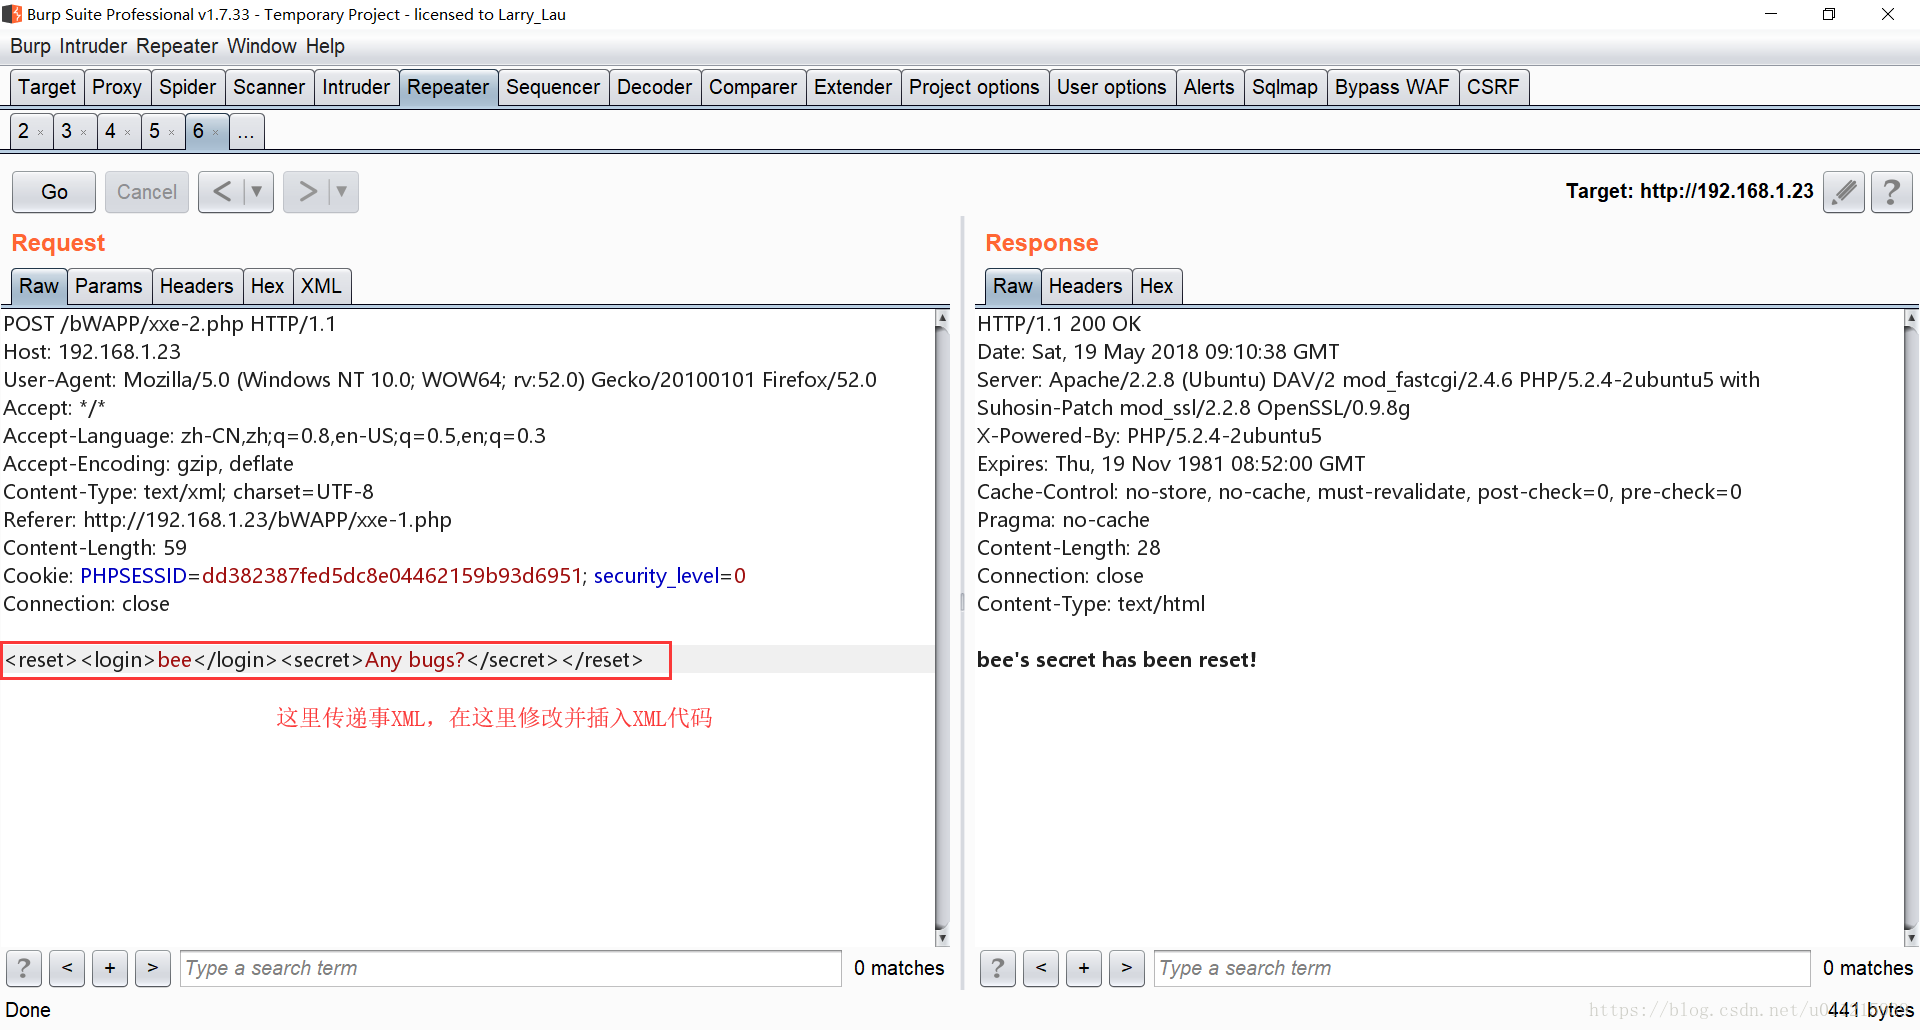Close Repeater tab 6

pyautogui.click(x=215, y=133)
